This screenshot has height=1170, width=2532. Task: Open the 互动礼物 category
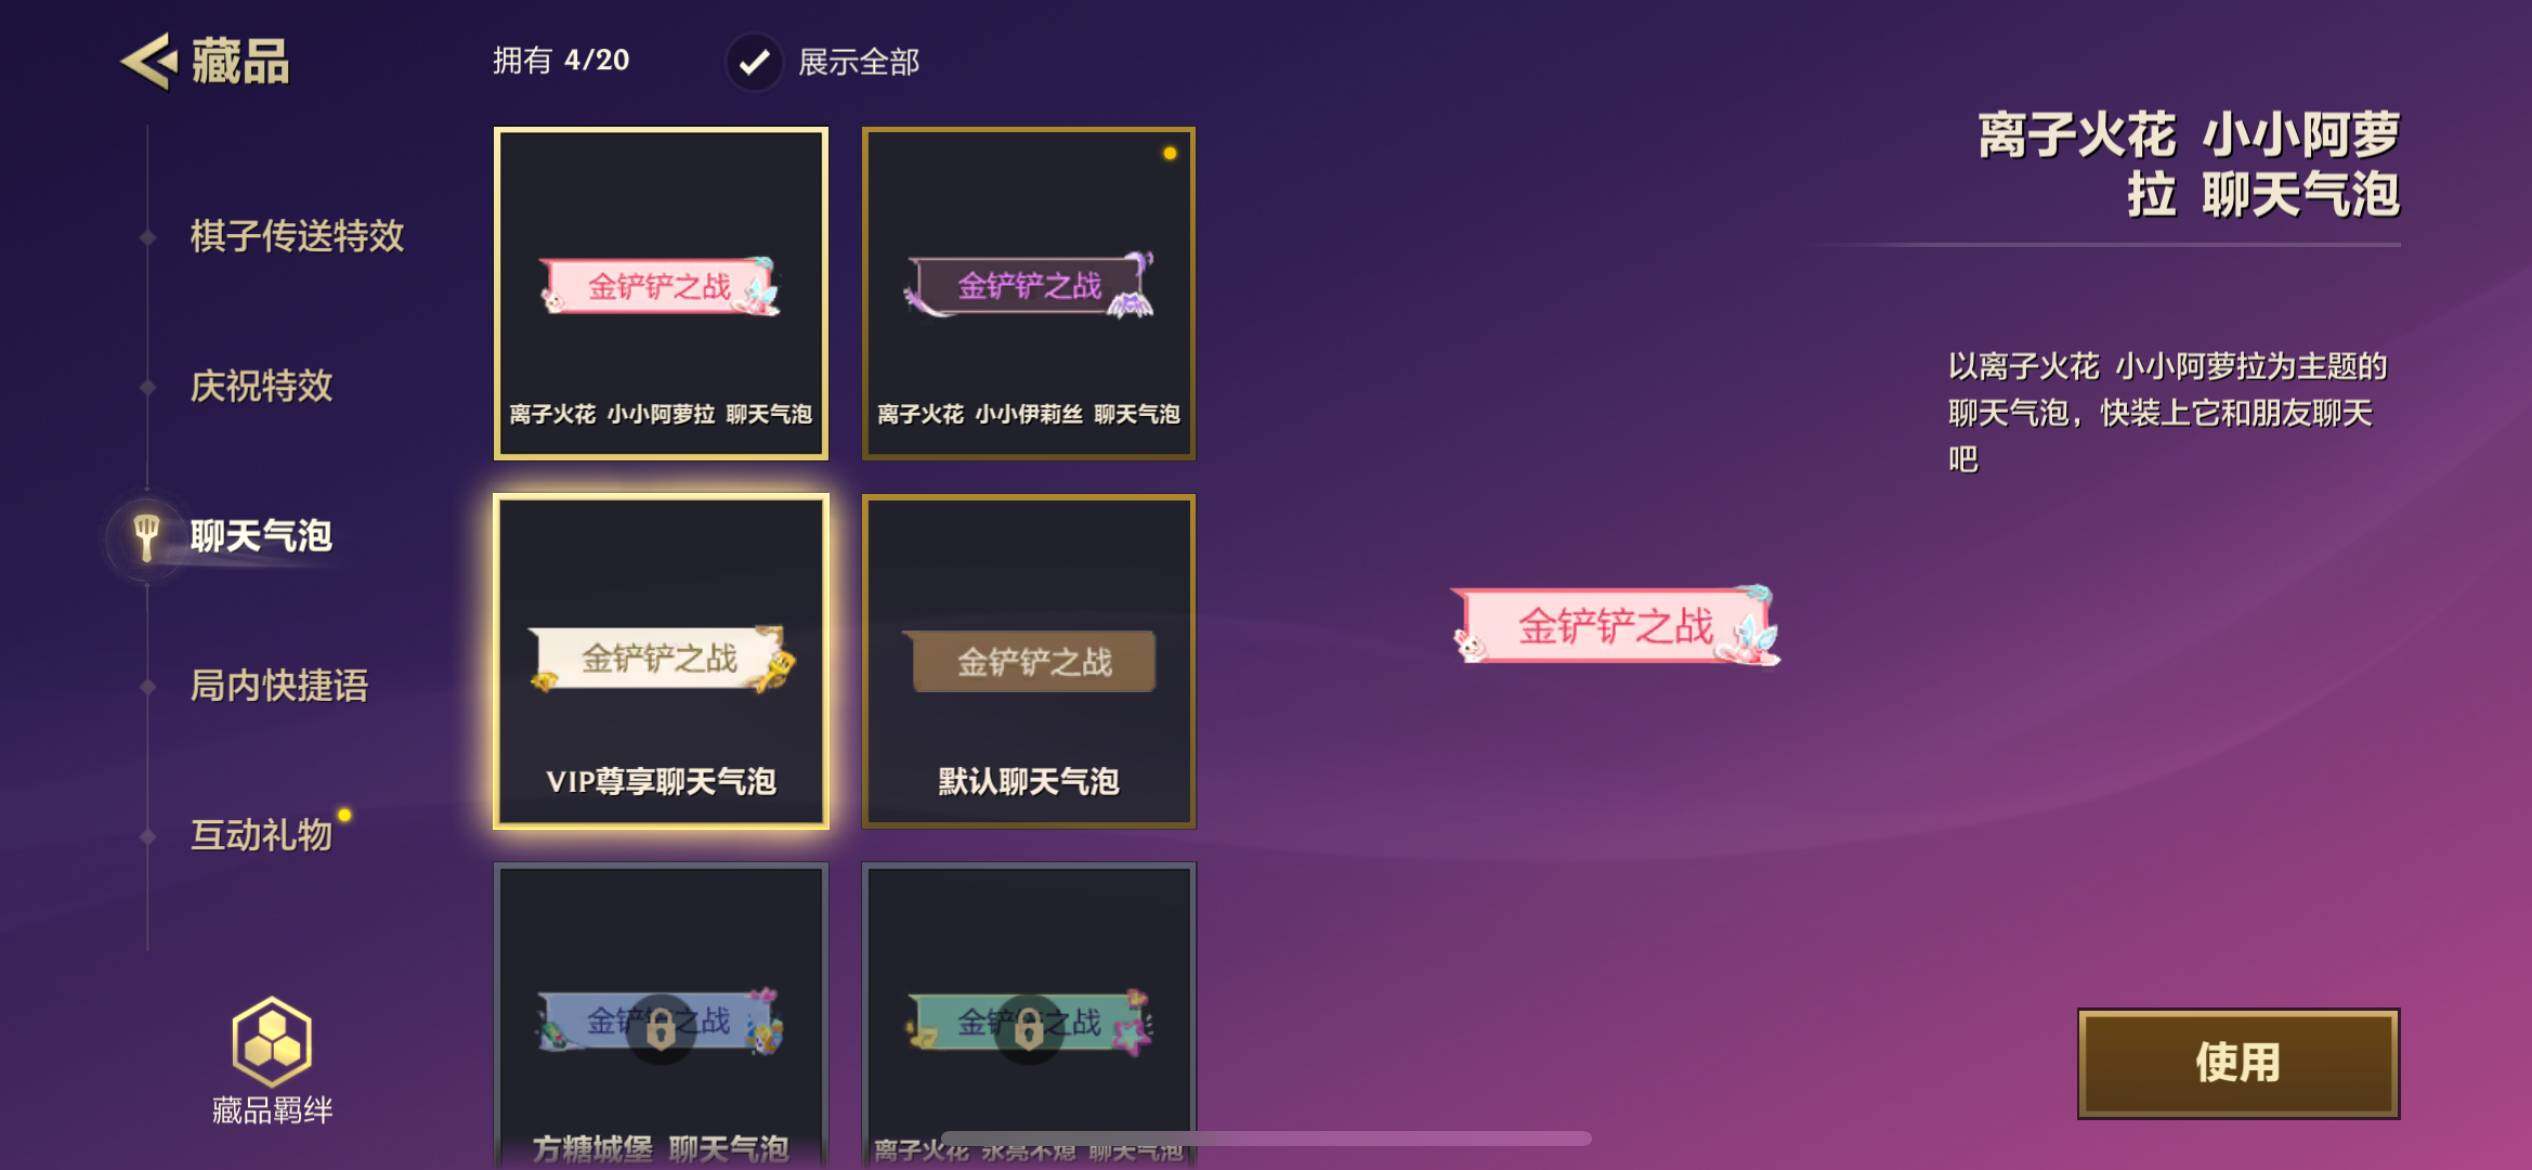pos(261,835)
